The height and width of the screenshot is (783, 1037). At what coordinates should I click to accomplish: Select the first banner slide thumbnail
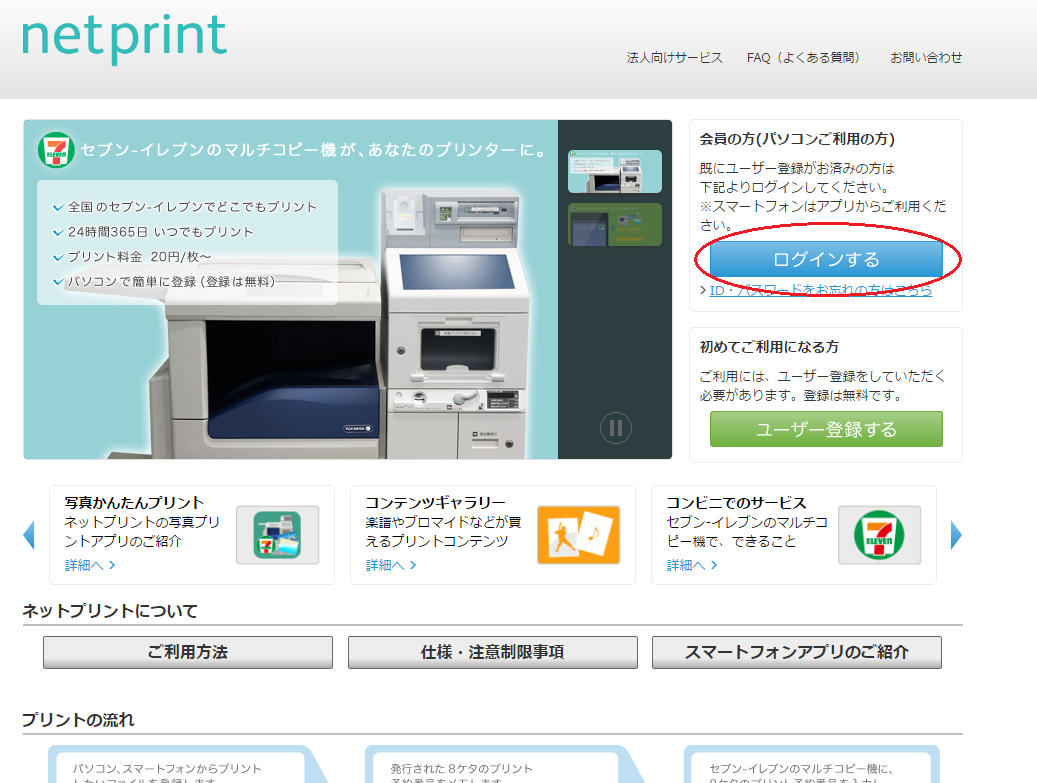[614, 171]
